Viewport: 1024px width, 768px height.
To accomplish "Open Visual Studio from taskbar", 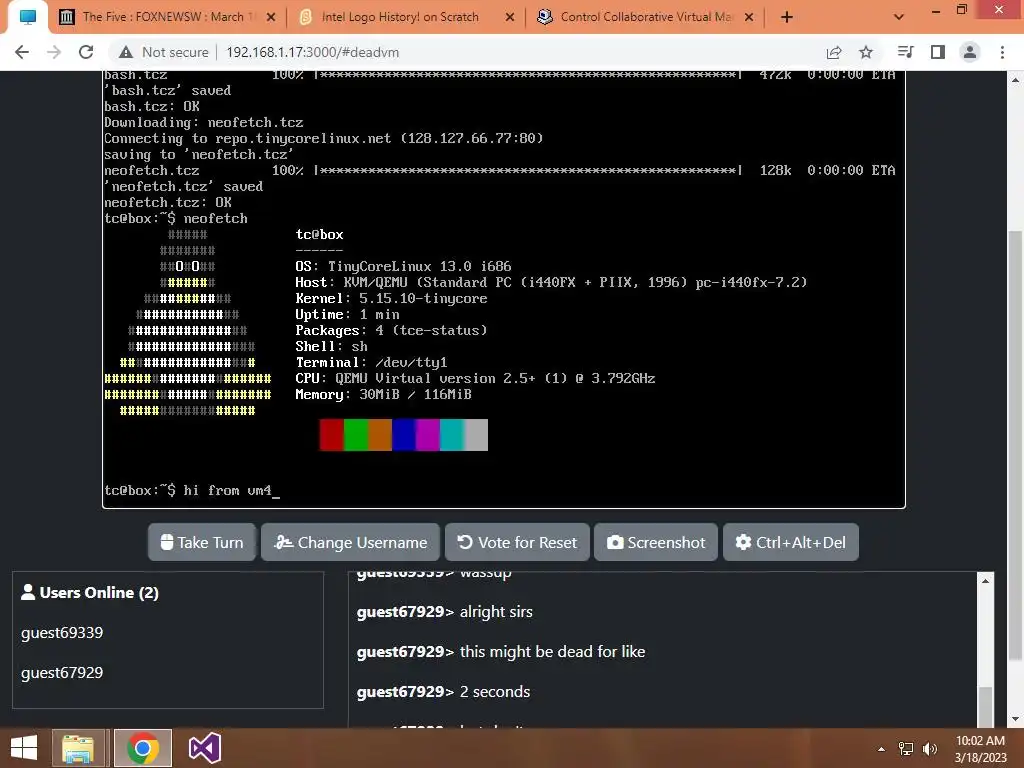I will tap(205, 748).
